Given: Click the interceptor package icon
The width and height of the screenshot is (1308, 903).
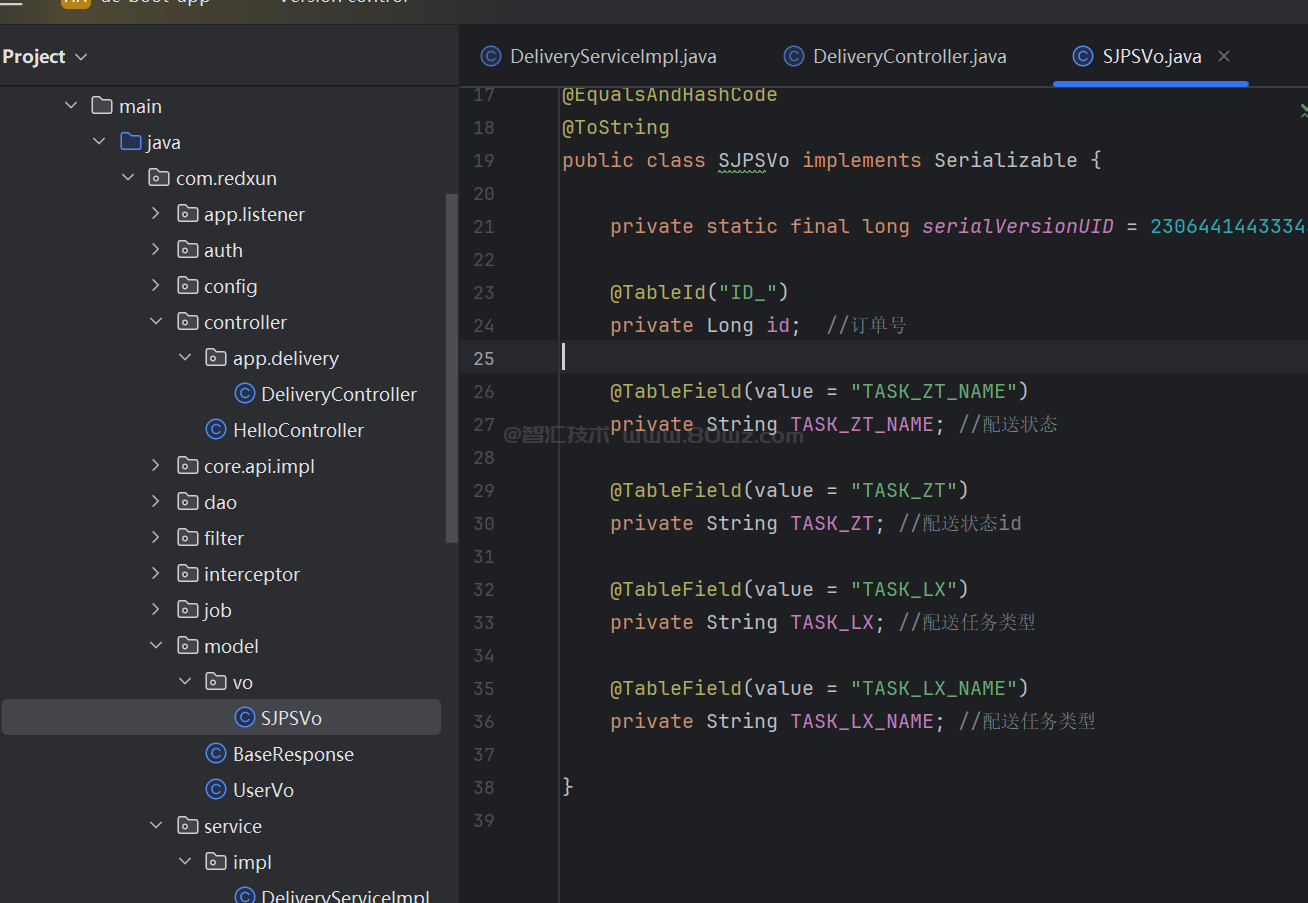Looking at the screenshot, I should (x=187, y=574).
